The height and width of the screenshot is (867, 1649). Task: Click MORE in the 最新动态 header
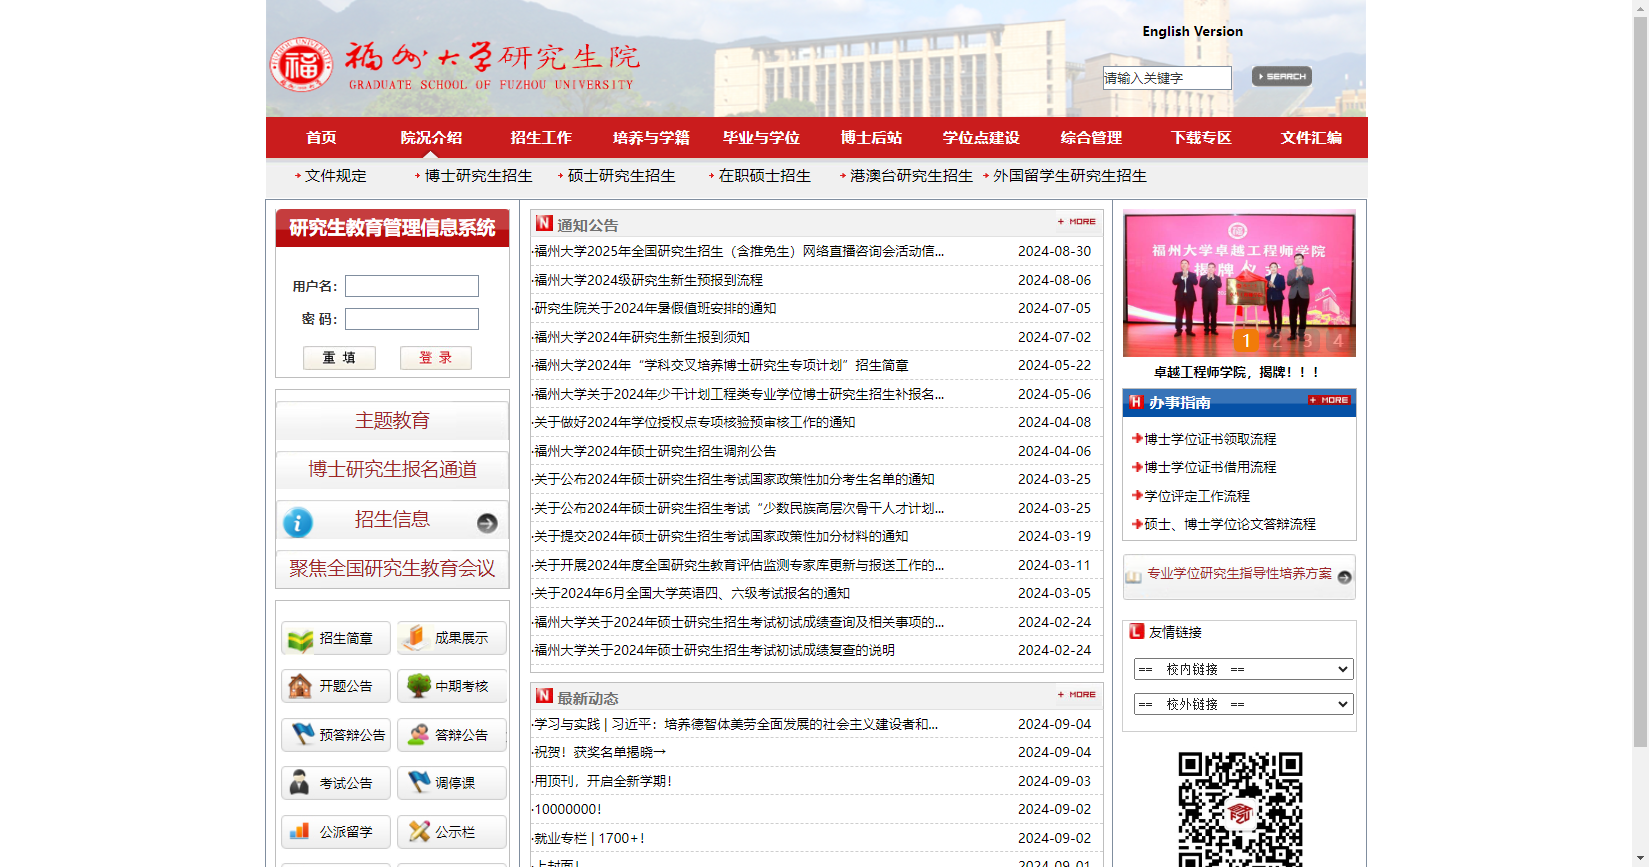point(1077,695)
